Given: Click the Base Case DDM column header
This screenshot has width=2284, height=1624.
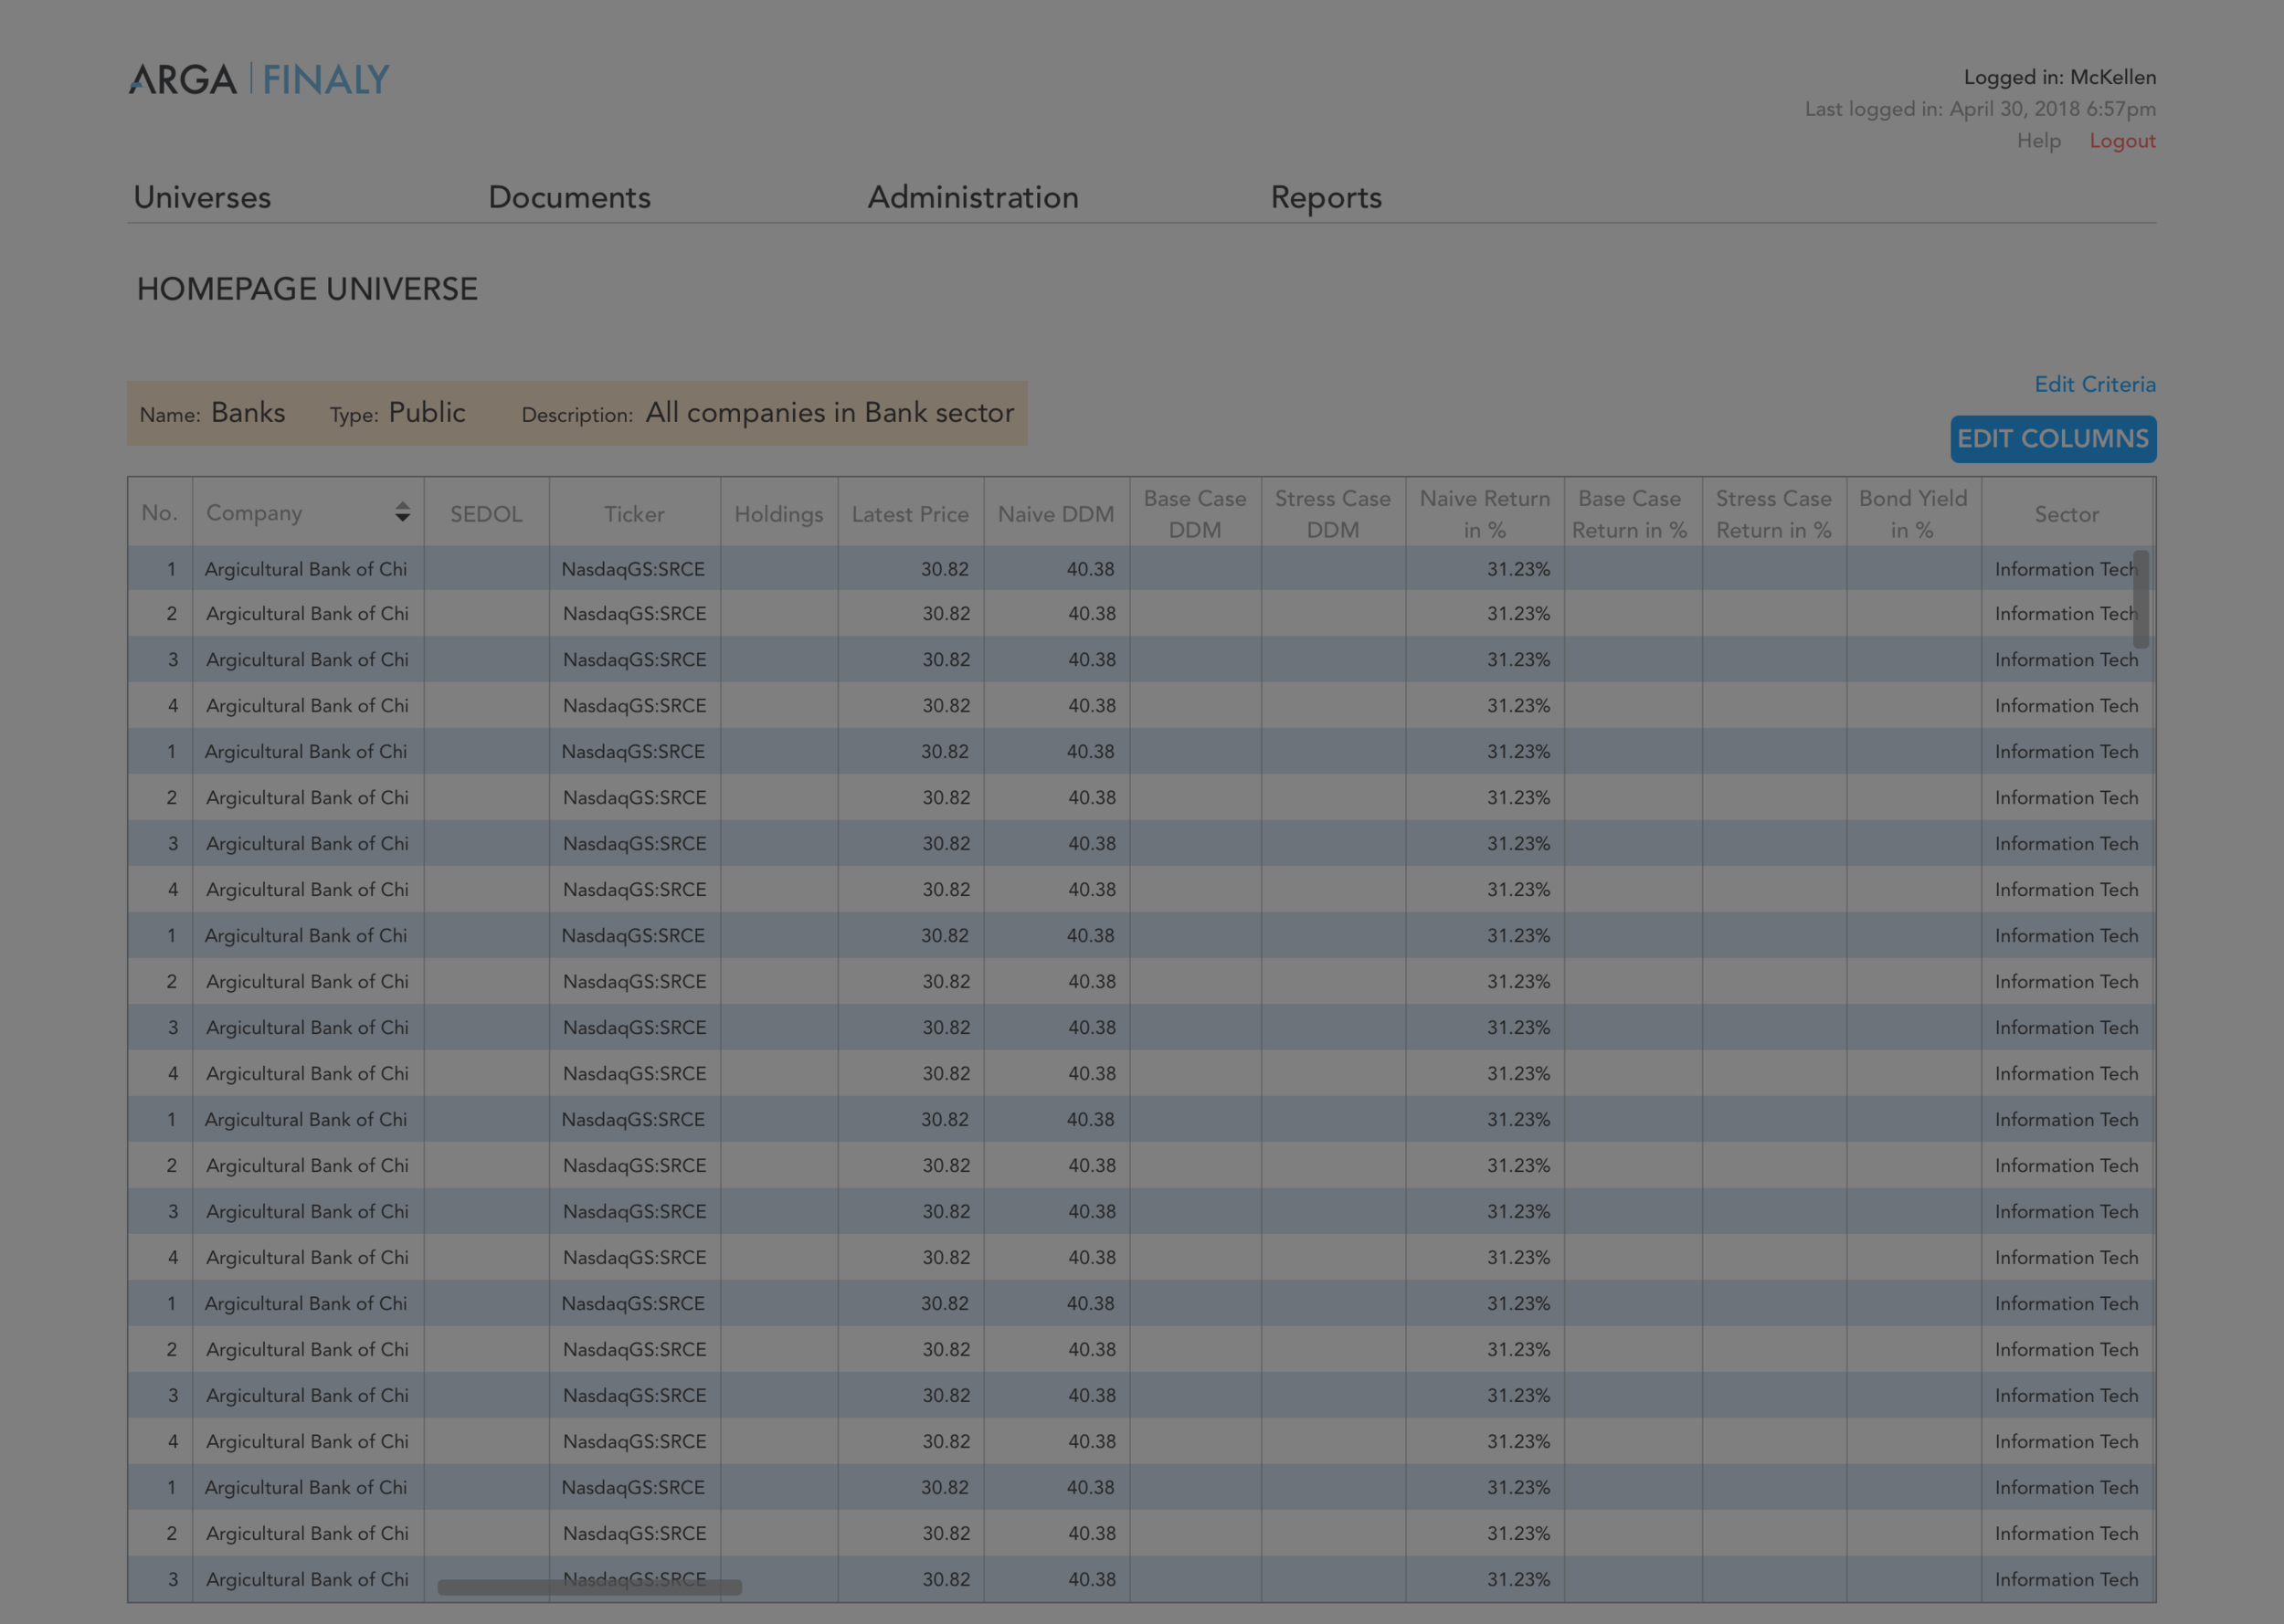Looking at the screenshot, I should (1195, 514).
